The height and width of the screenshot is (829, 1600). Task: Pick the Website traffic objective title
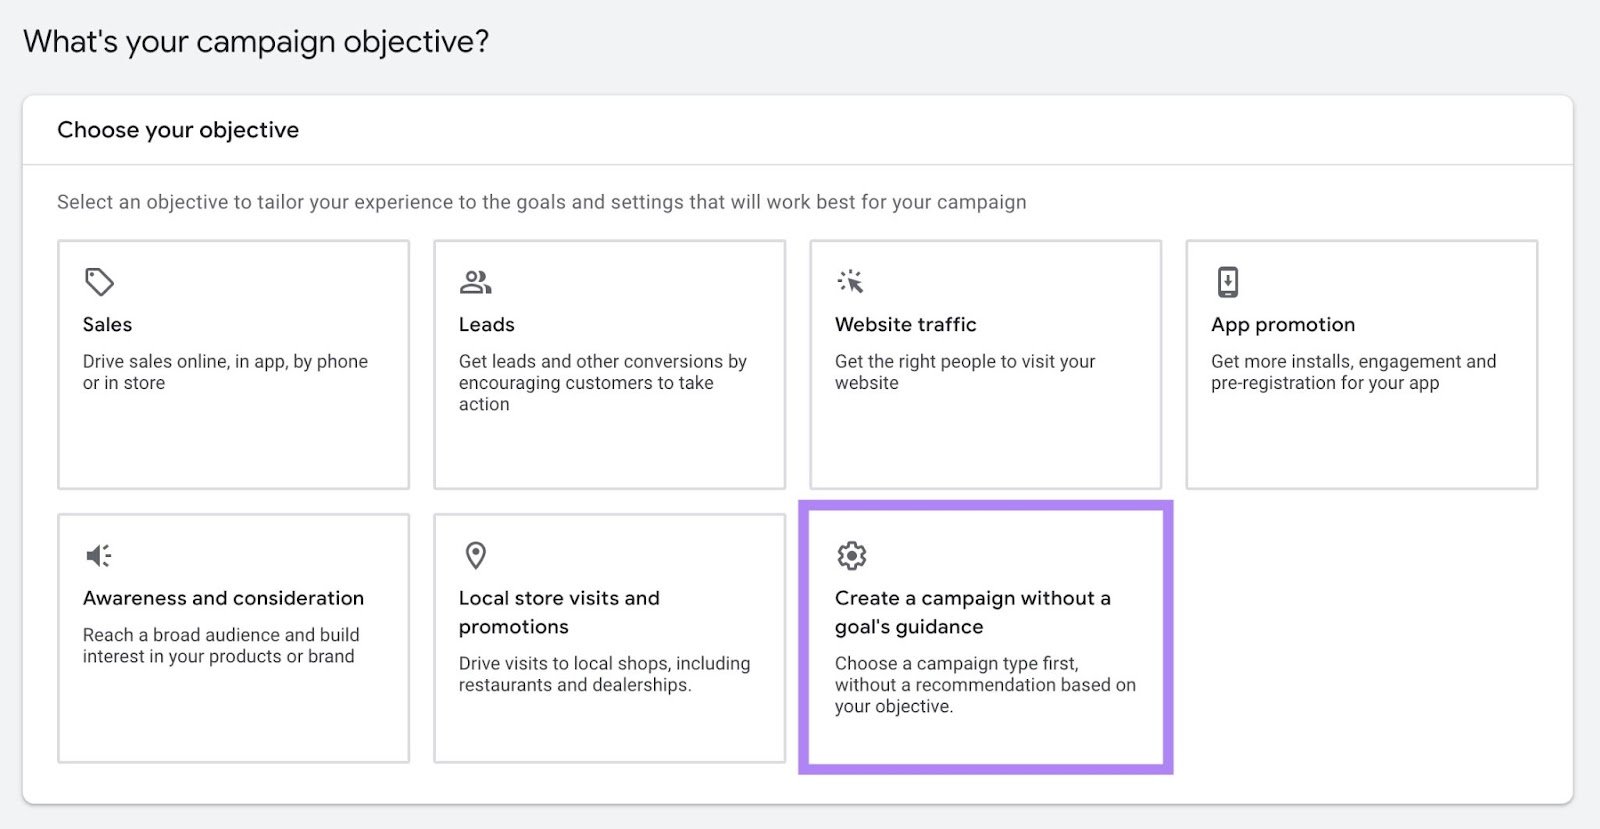[x=906, y=325]
